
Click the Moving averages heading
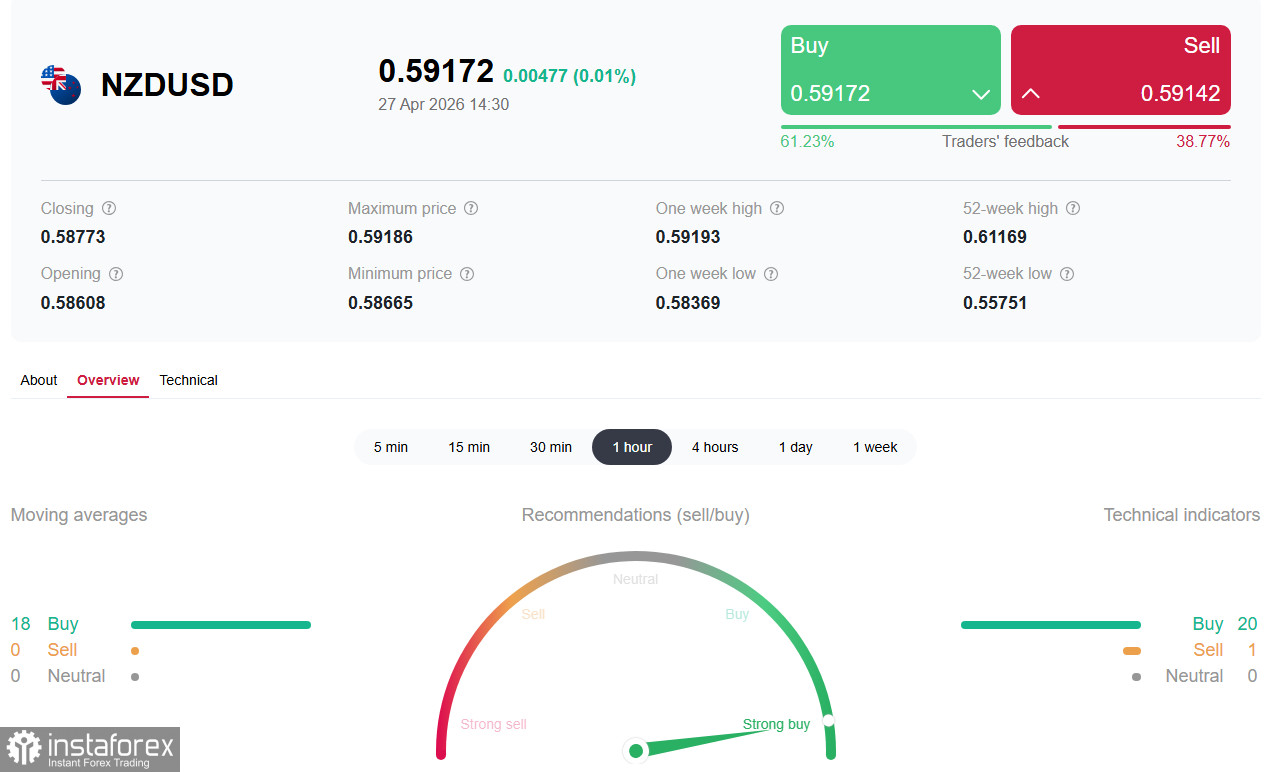coord(79,515)
